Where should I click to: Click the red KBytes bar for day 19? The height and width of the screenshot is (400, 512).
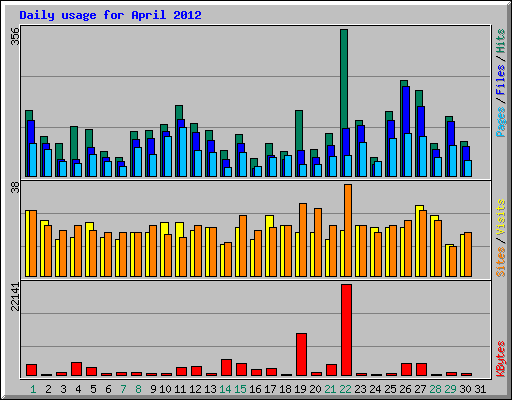(x=301, y=354)
